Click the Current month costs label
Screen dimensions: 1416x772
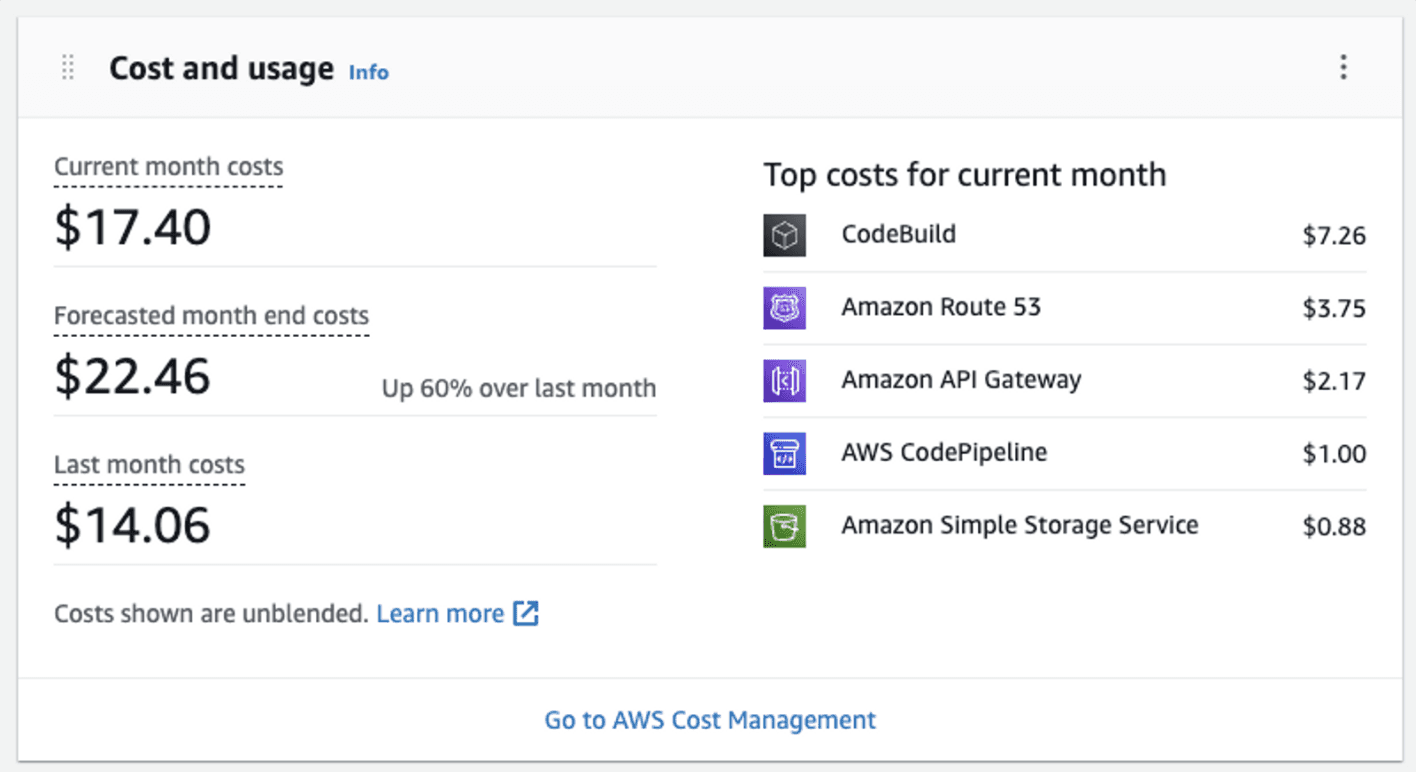pos(168,167)
